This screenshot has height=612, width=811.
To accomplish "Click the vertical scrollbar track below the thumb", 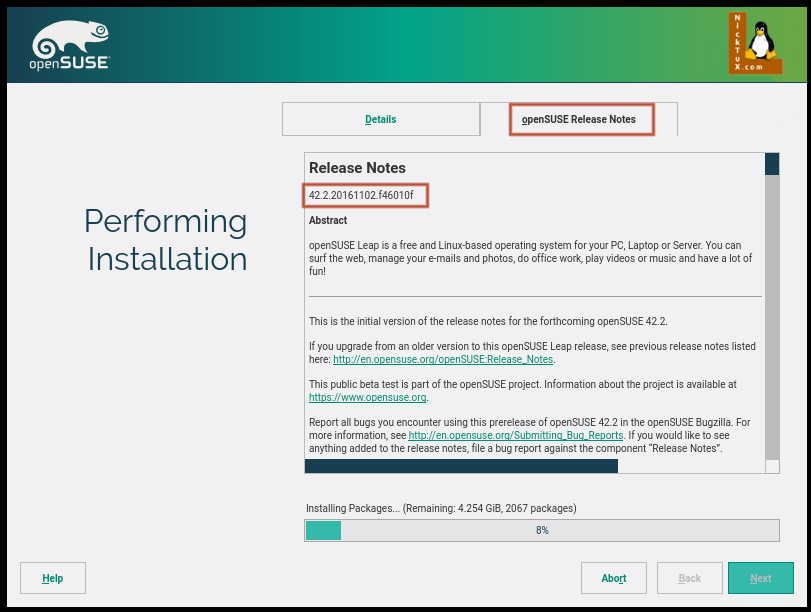I will click(771, 320).
